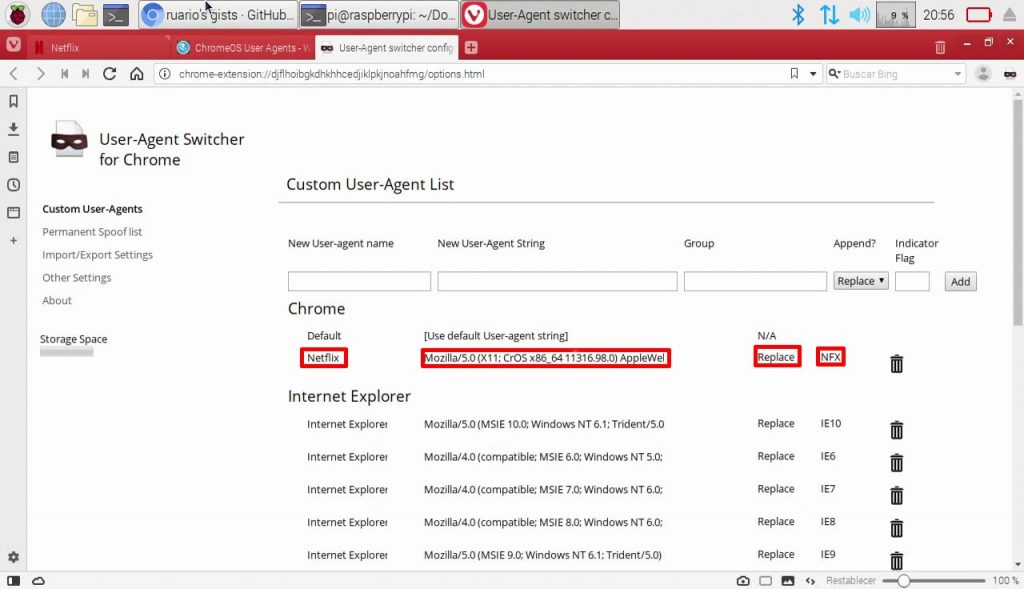1024x589 pixels.
Task: Open the closed tabs trash icon
Action: pyautogui.click(x=940, y=47)
